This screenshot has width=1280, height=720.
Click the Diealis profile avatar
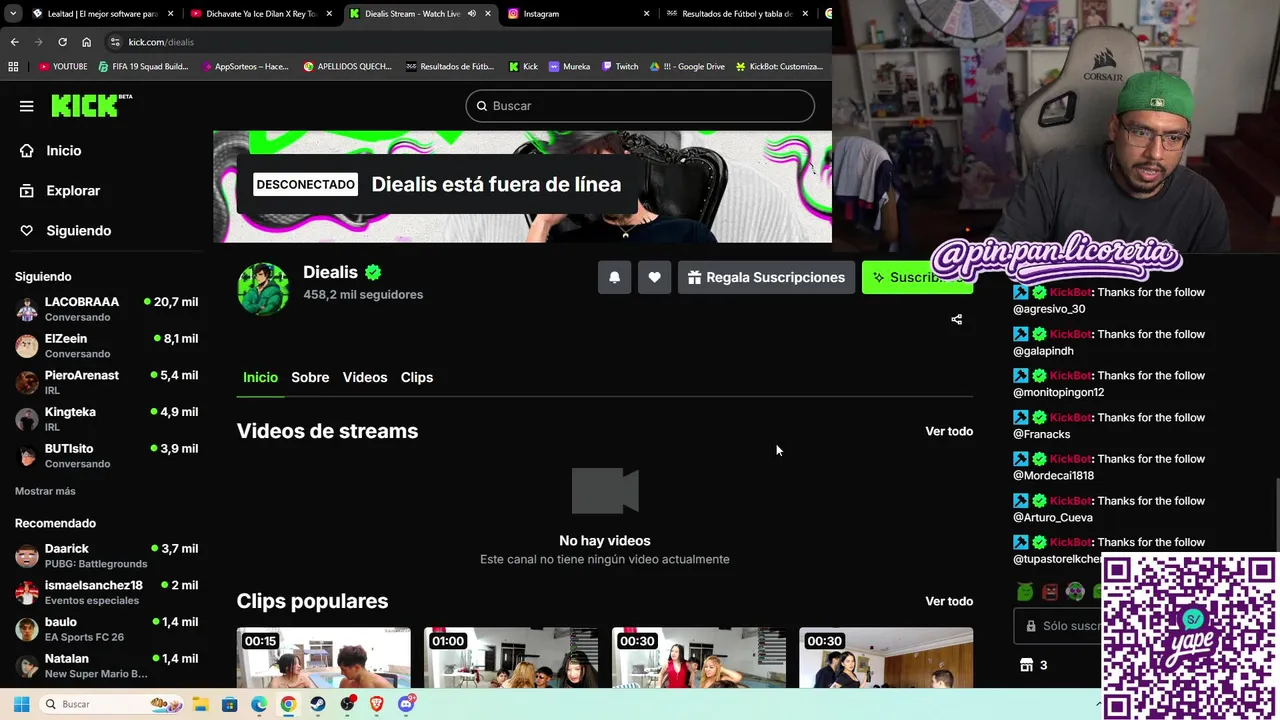(x=263, y=289)
